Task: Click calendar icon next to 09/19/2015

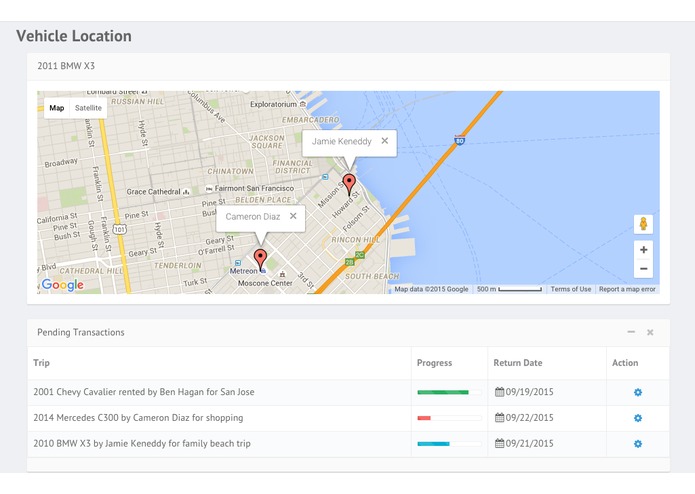Action: point(499,392)
